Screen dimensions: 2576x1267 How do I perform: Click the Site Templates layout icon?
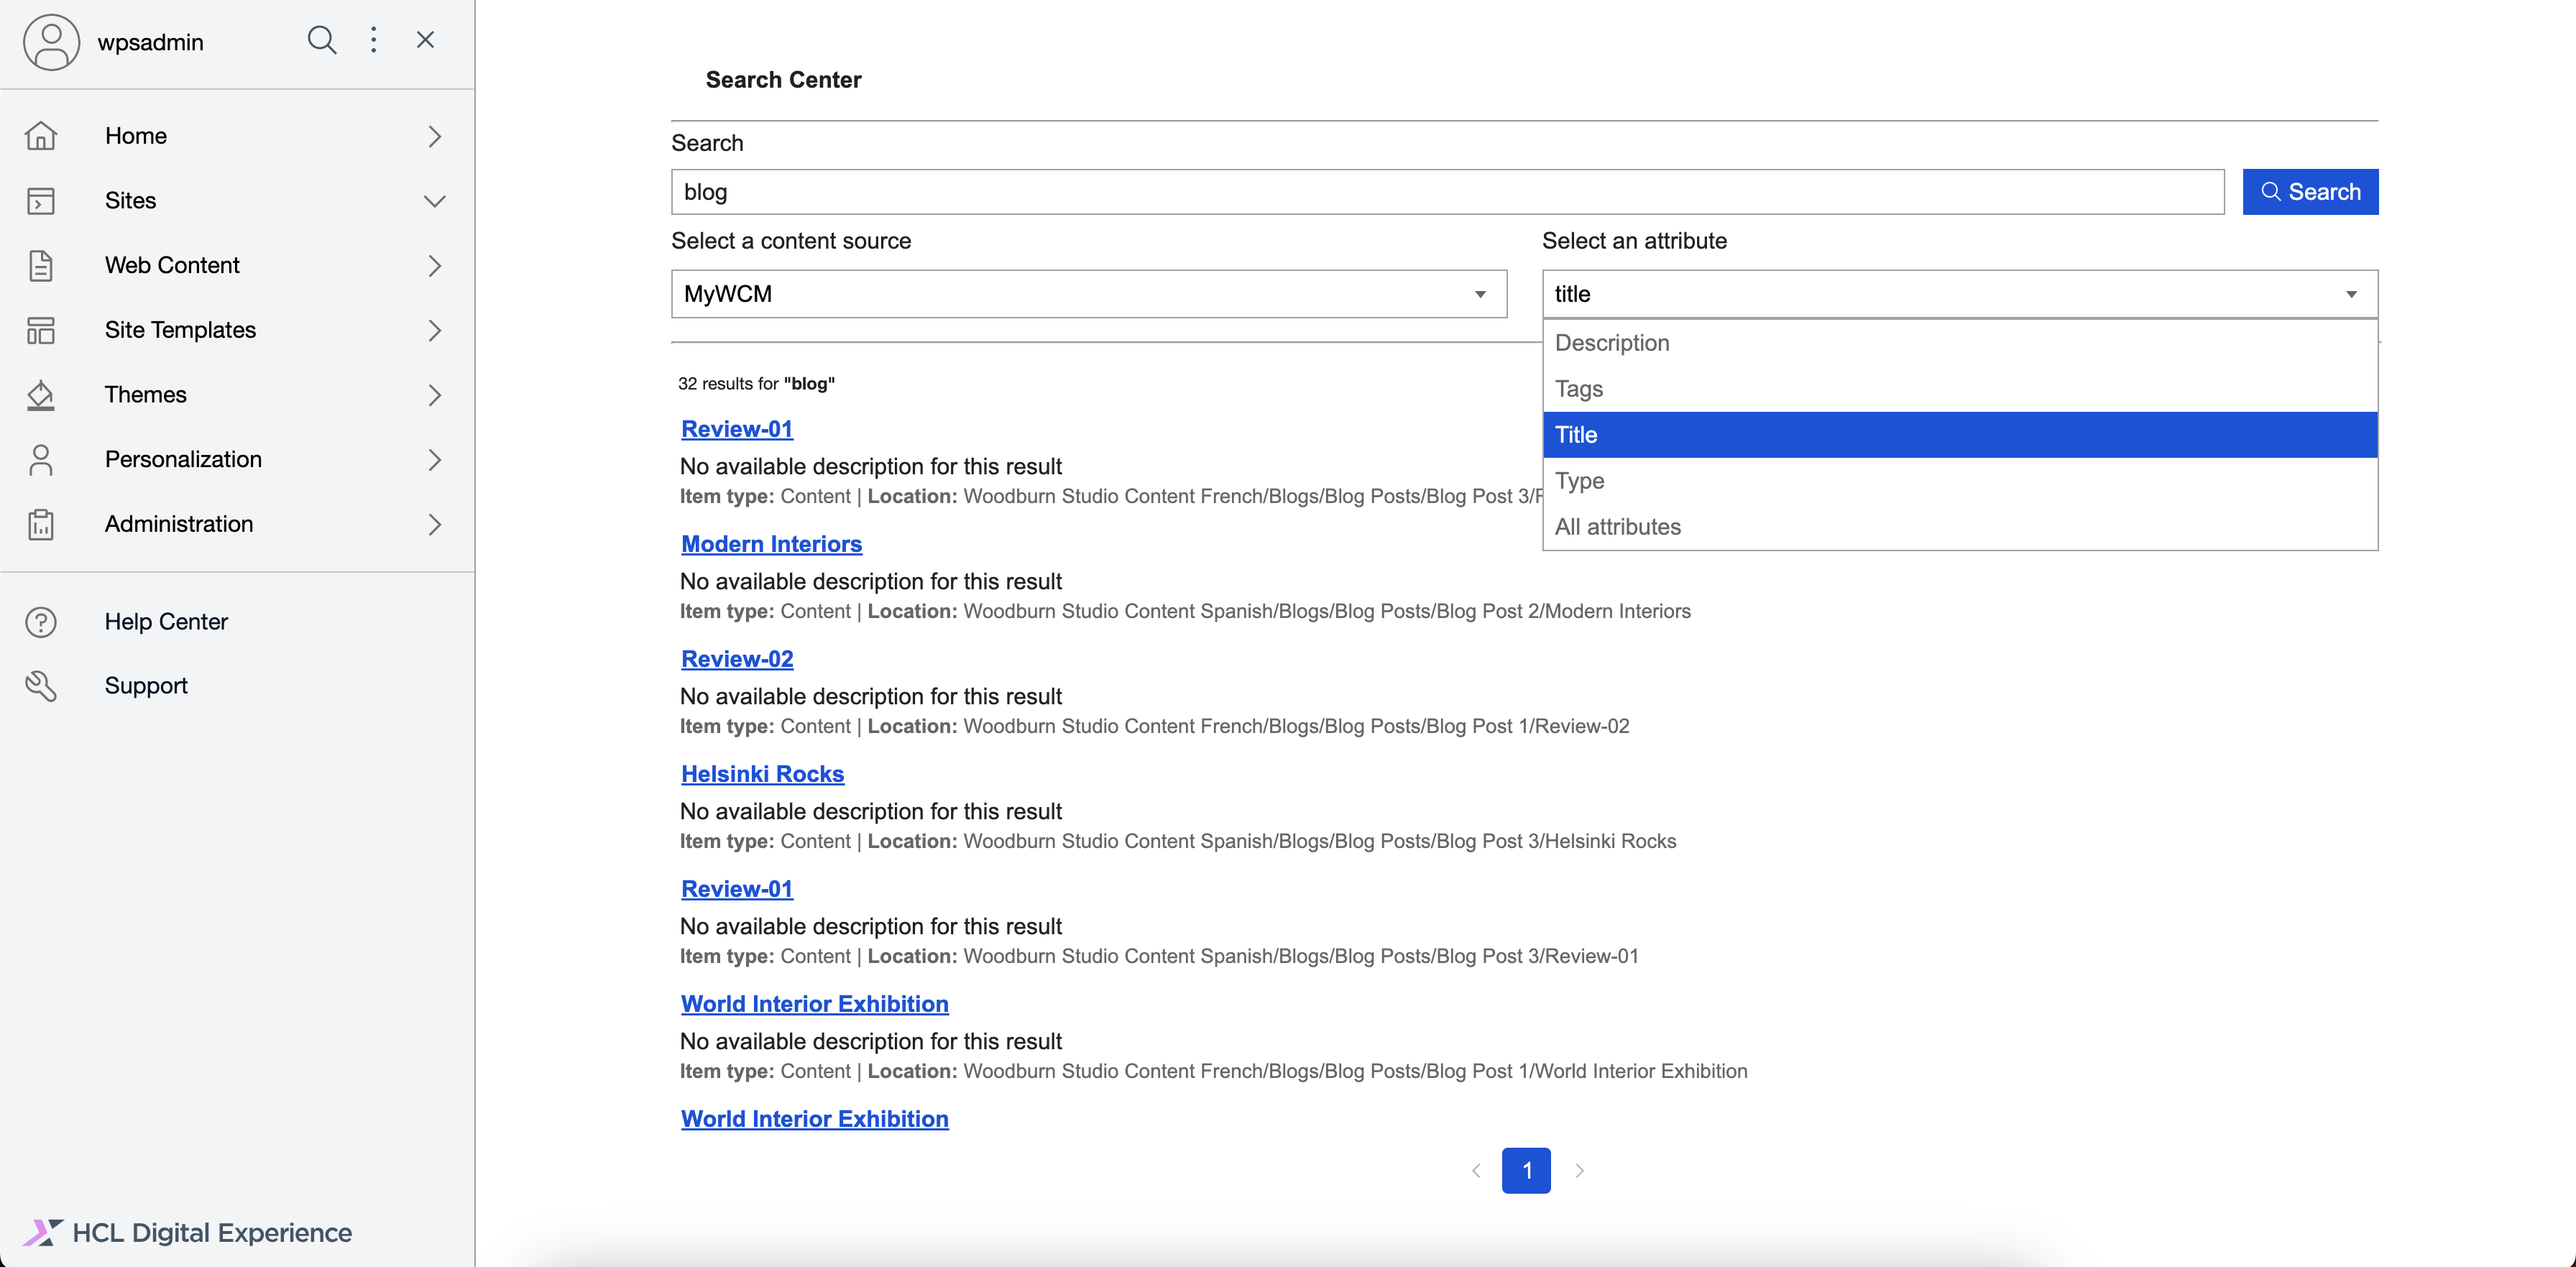(x=41, y=330)
